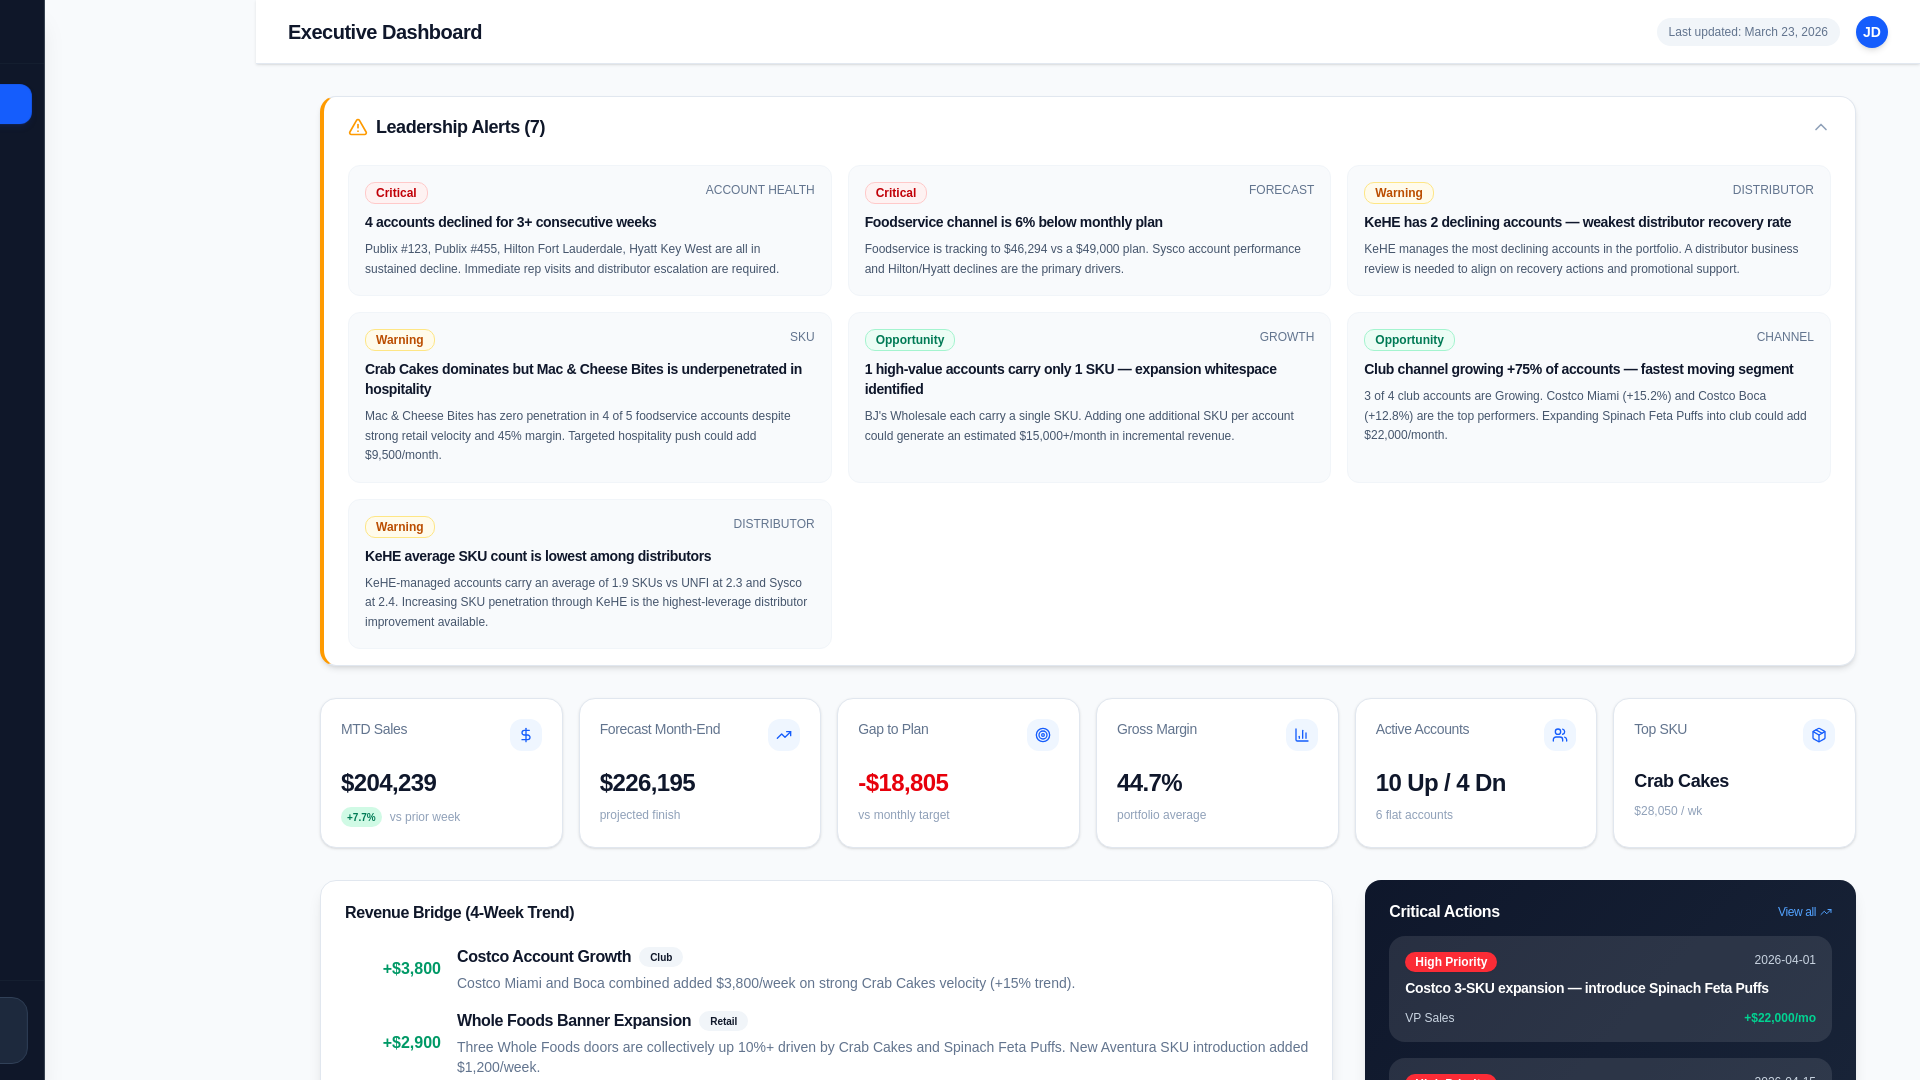1920x1080 pixels.
Task: Click the people icon on Active Accounts card
Action: [1559, 735]
